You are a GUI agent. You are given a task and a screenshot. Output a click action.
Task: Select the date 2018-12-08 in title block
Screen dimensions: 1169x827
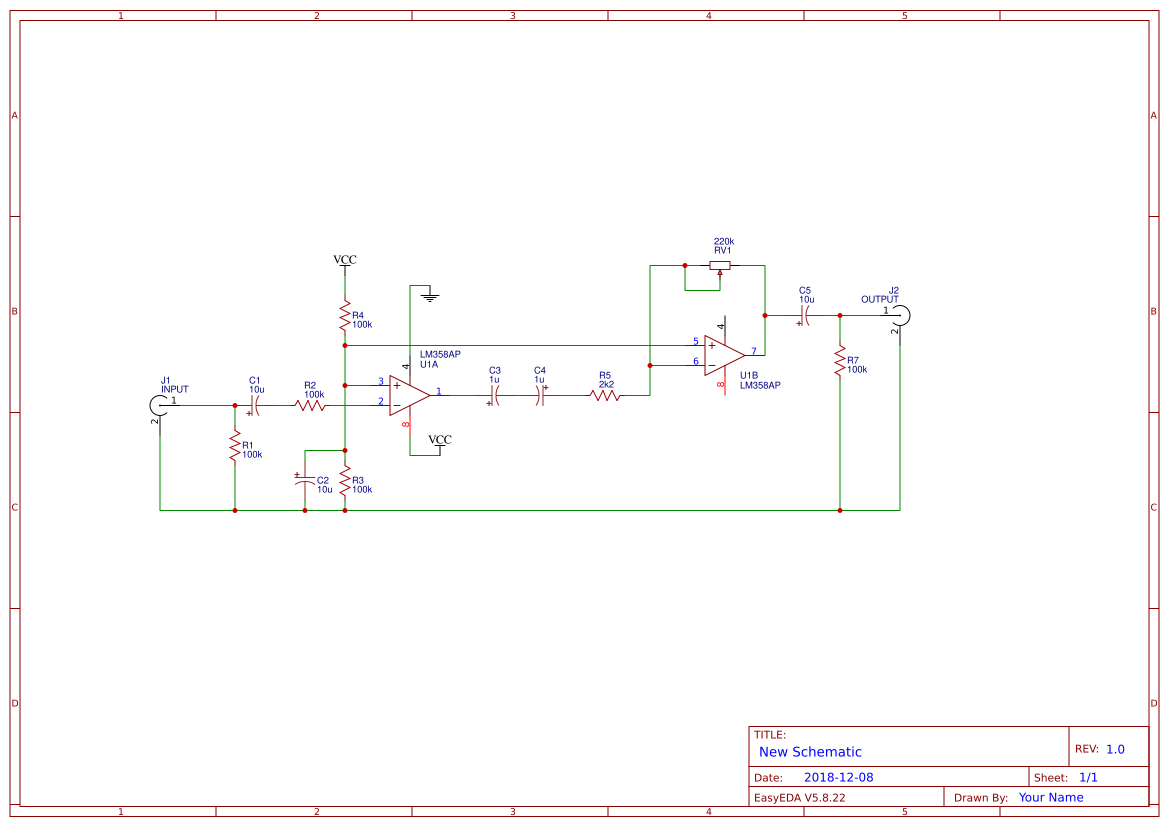tap(840, 776)
